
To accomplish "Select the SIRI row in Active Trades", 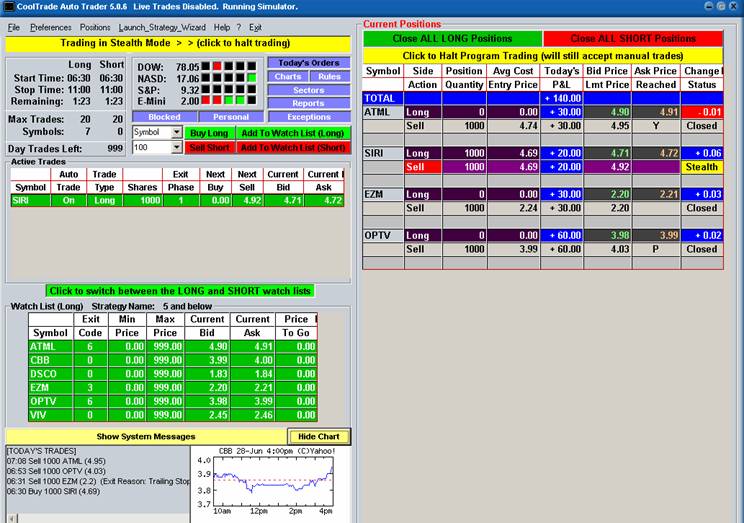I will [x=177, y=200].
